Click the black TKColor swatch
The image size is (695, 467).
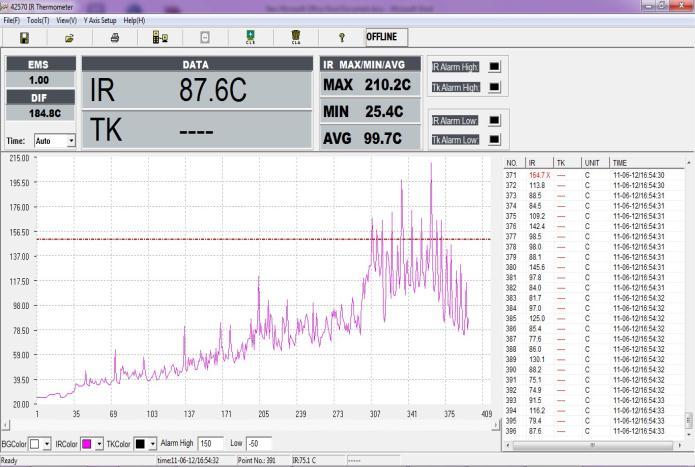140,444
